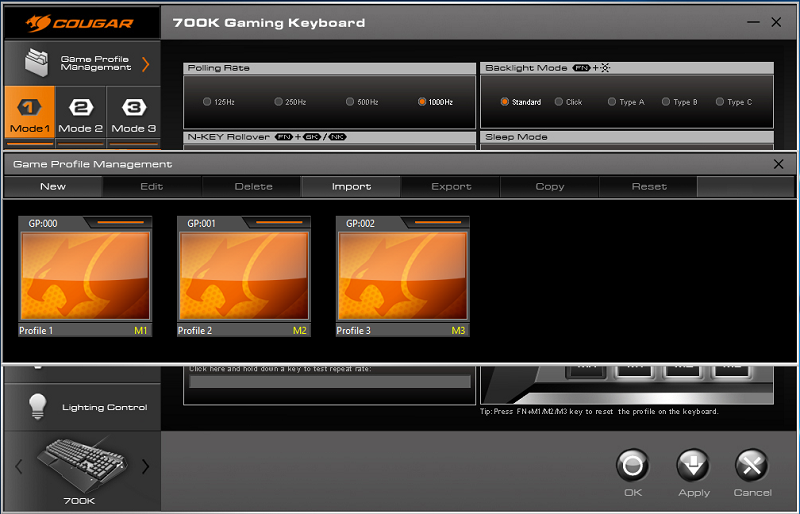The width and height of the screenshot is (800, 514).
Task: Click the GP:001 header label
Action: point(202,224)
